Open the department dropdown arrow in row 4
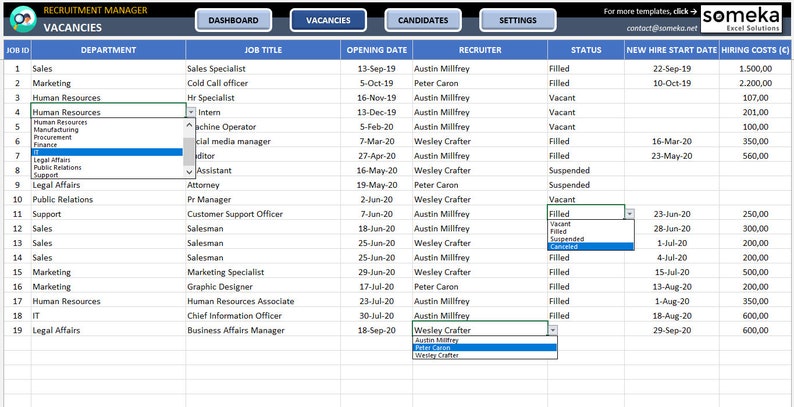Viewport: 794px width, 407px height. (190, 112)
